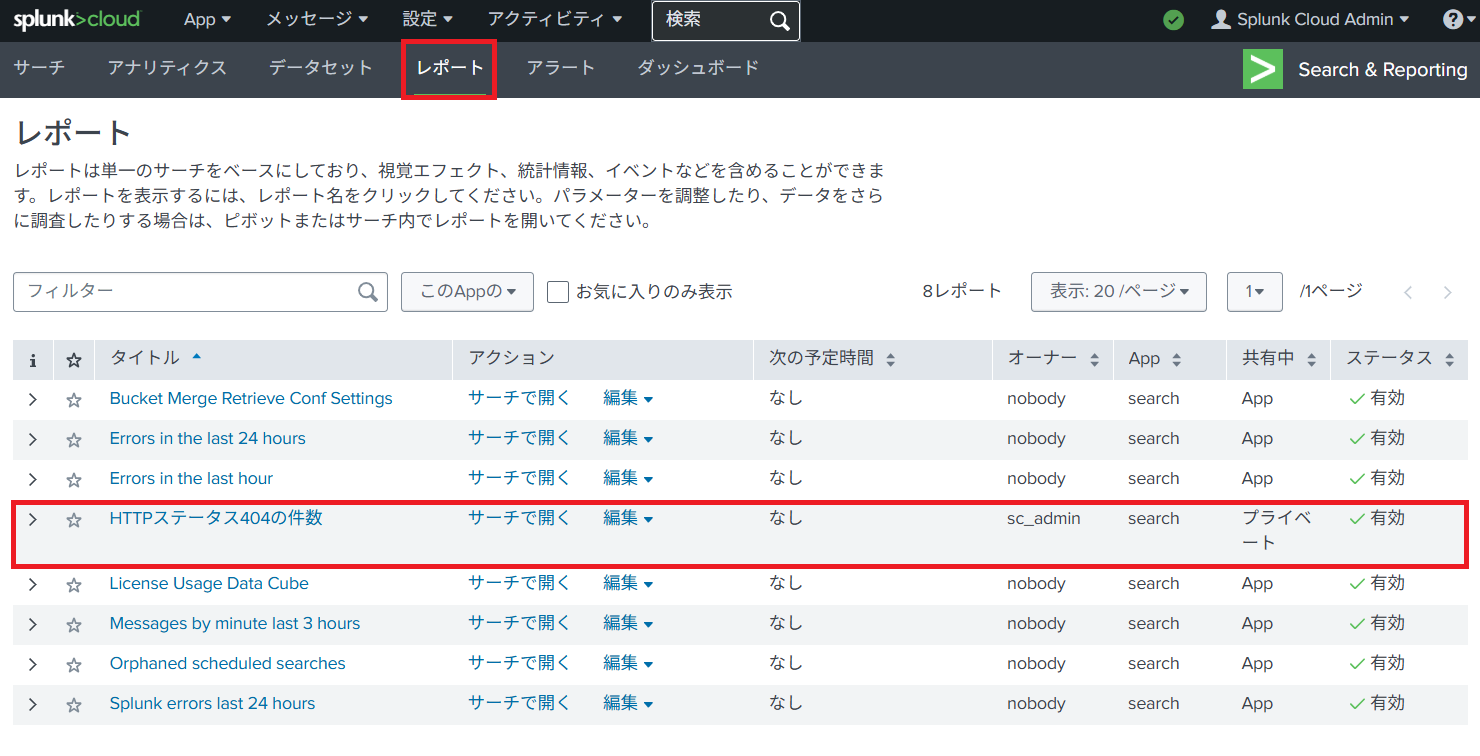
Task: Click the Search & Reporting app icon
Action: click(1263, 69)
